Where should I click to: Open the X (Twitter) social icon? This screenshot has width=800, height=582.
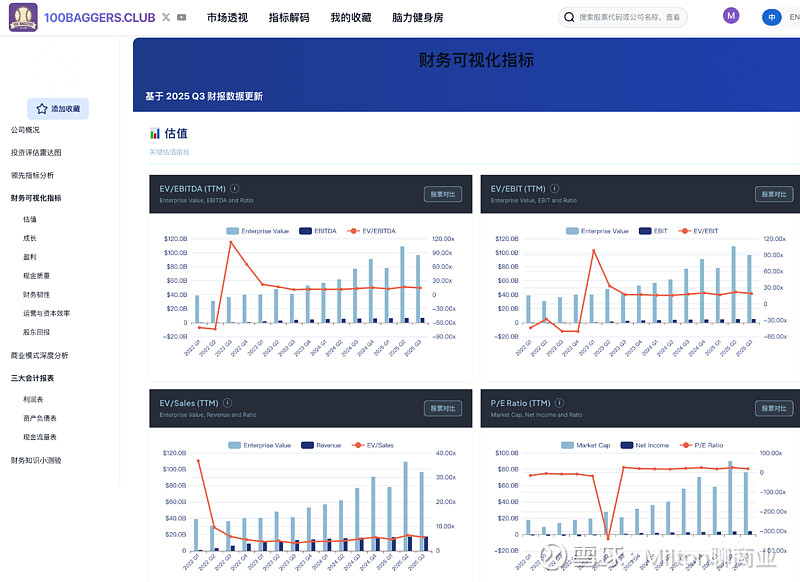pyautogui.click(x=166, y=17)
